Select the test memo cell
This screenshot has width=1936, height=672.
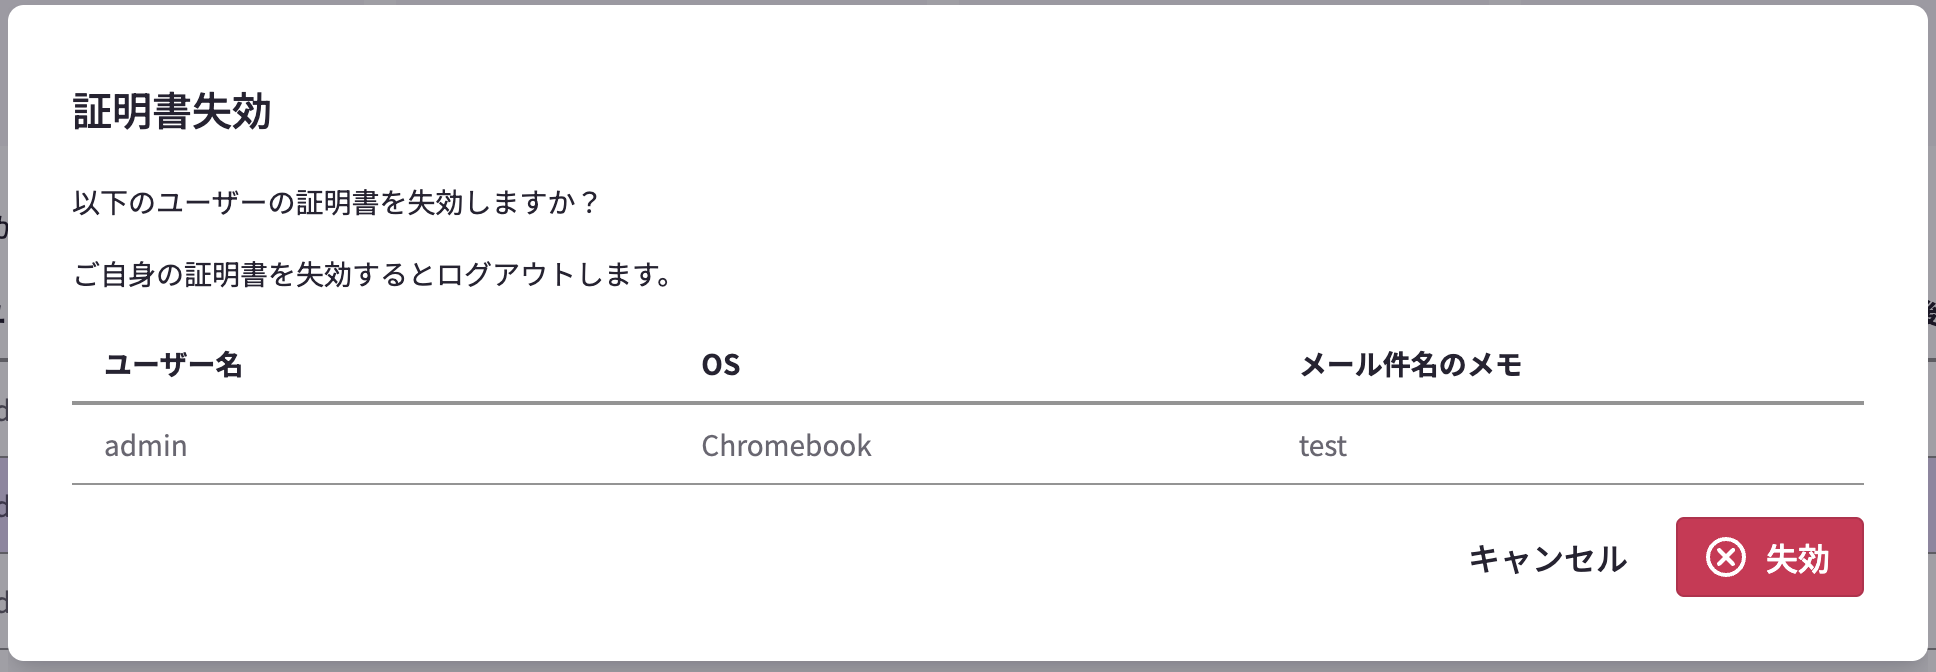pos(1322,445)
